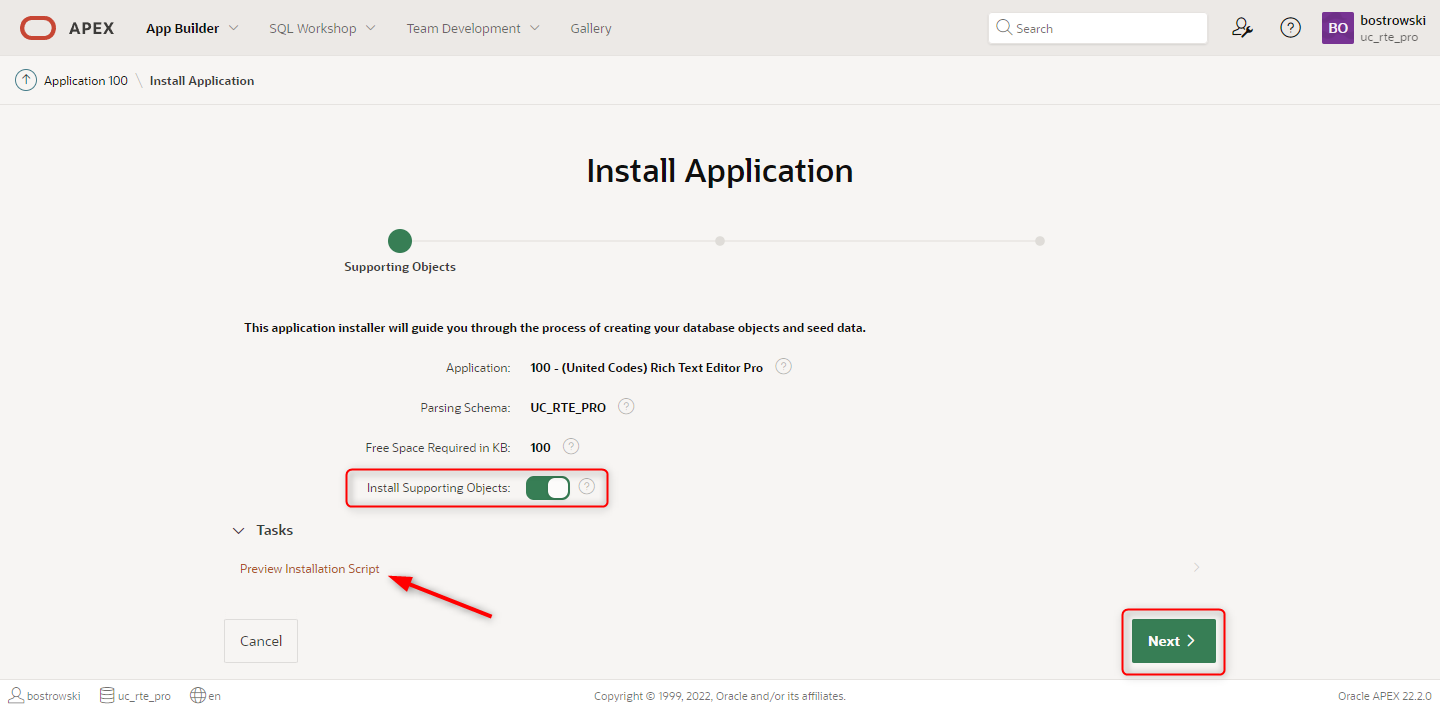Click the chevron at the Preview Installation Script row

click(1196, 567)
